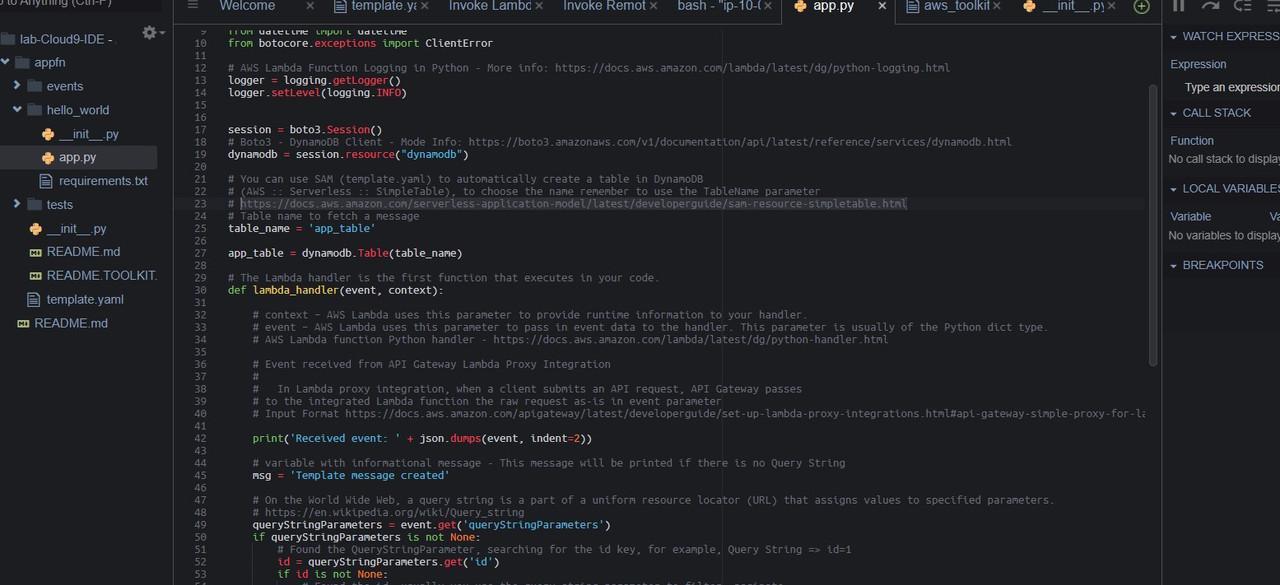1280x585 pixels.
Task: Select the events folder
Action: [65, 86]
